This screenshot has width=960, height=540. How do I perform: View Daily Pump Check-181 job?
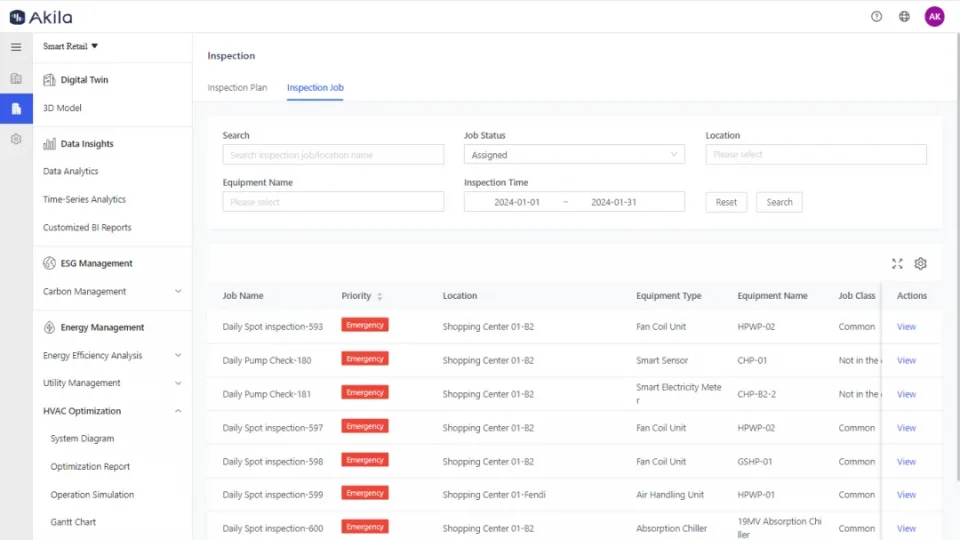906,394
